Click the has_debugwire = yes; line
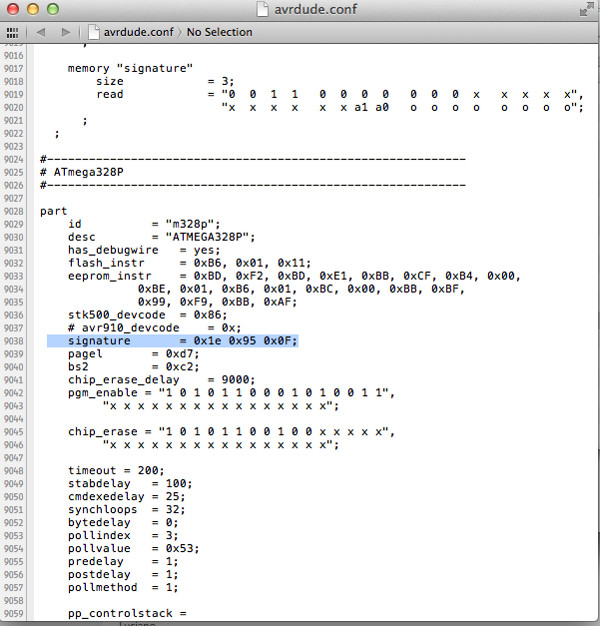 click(144, 250)
